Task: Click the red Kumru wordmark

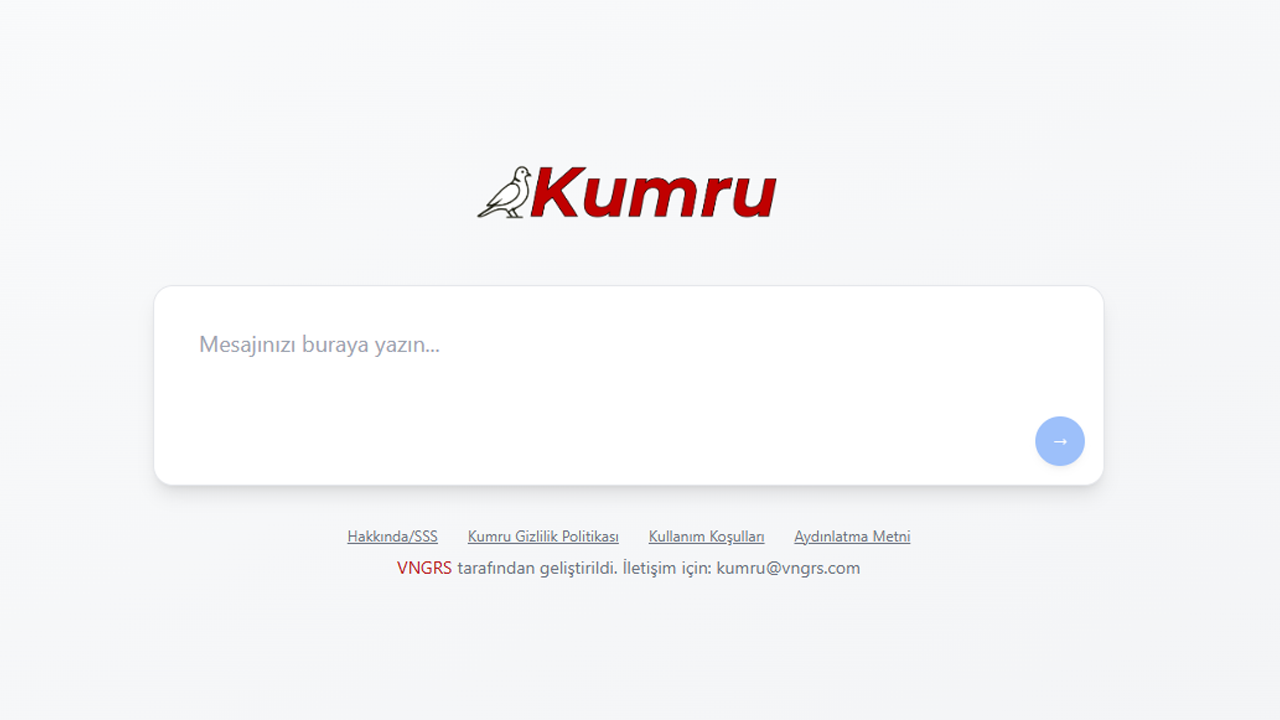Action: point(654,193)
